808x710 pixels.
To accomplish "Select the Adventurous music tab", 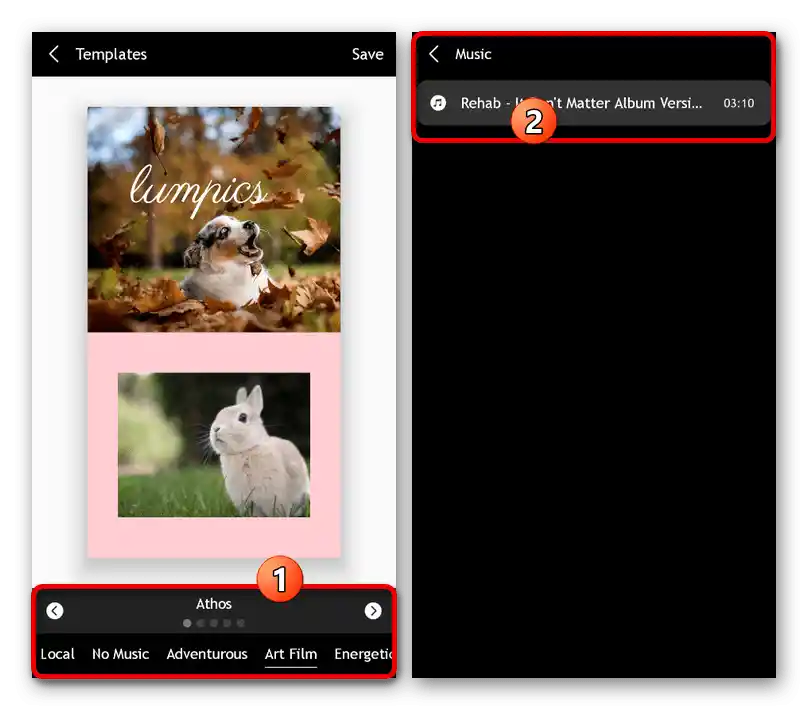I will click(x=207, y=654).
